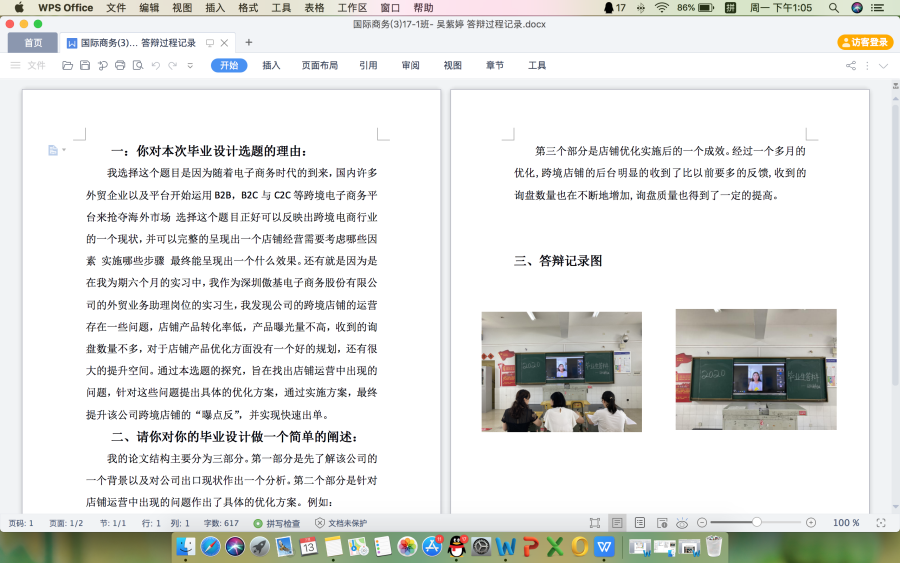Switch to the 插入 ribbon tab
The width and height of the screenshot is (900, 563).
click(x=271, y=65)
